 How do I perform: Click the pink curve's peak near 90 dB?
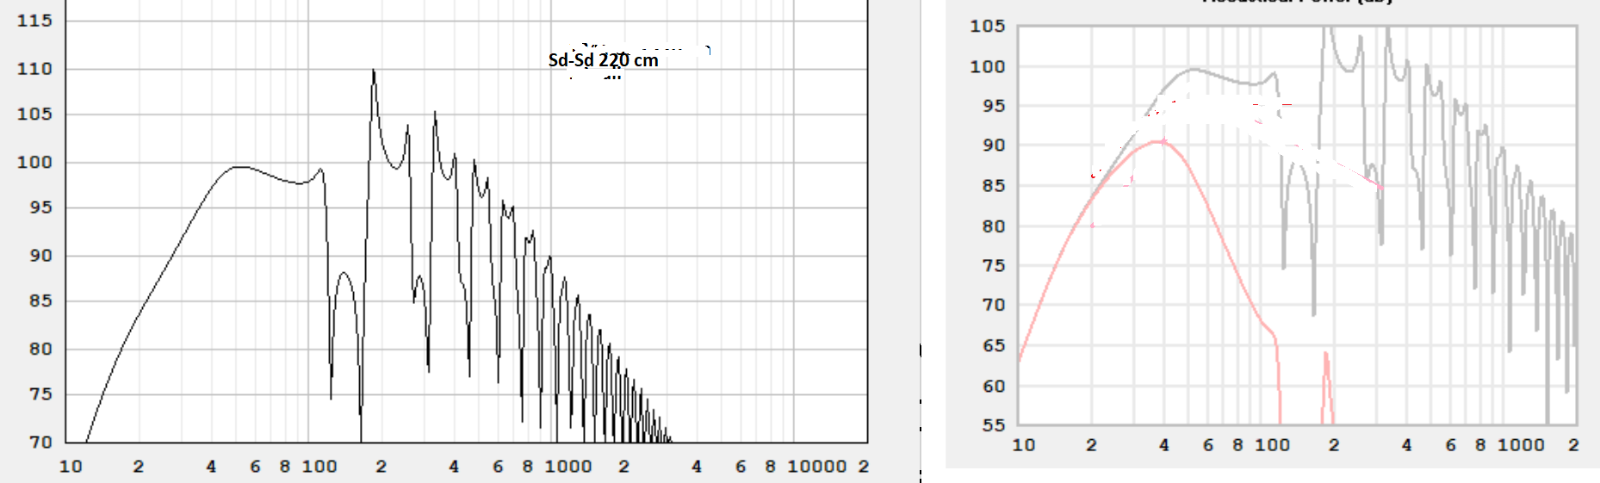coord(1160,142)
